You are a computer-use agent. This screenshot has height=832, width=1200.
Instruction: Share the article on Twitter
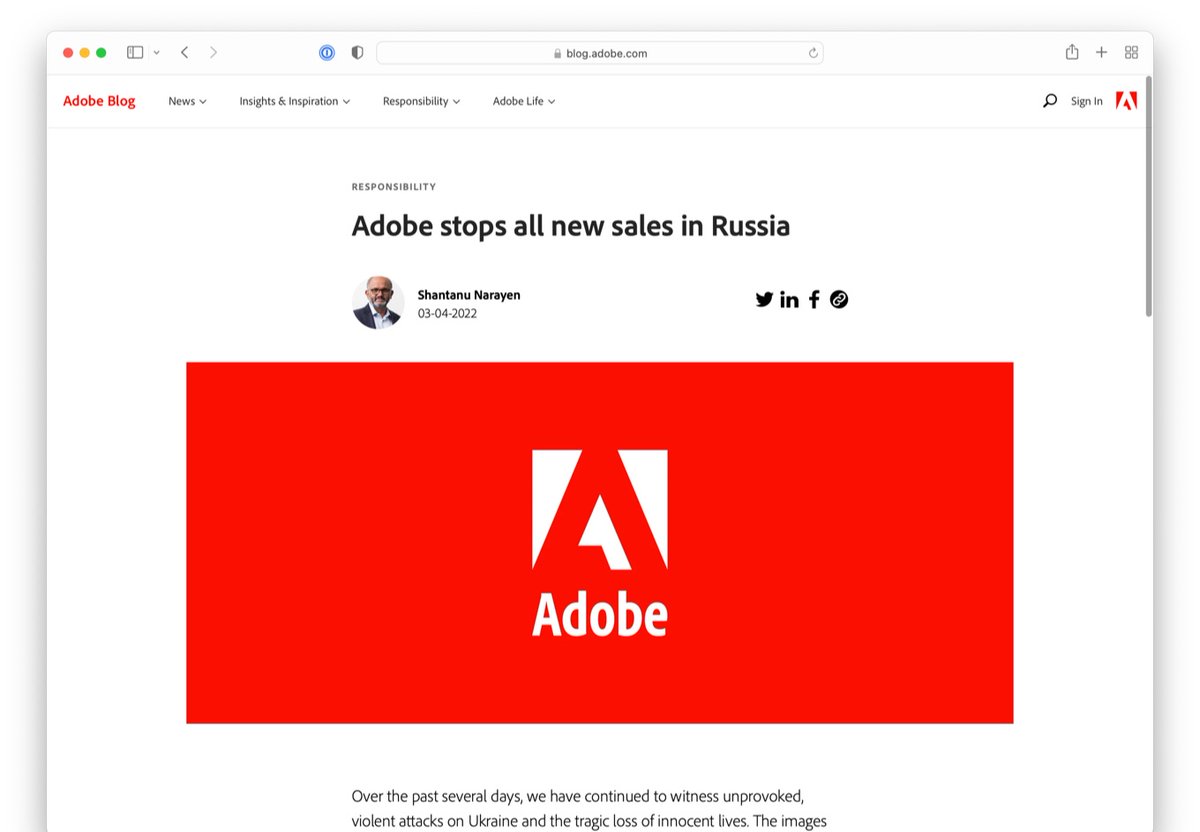coord(764,299)
